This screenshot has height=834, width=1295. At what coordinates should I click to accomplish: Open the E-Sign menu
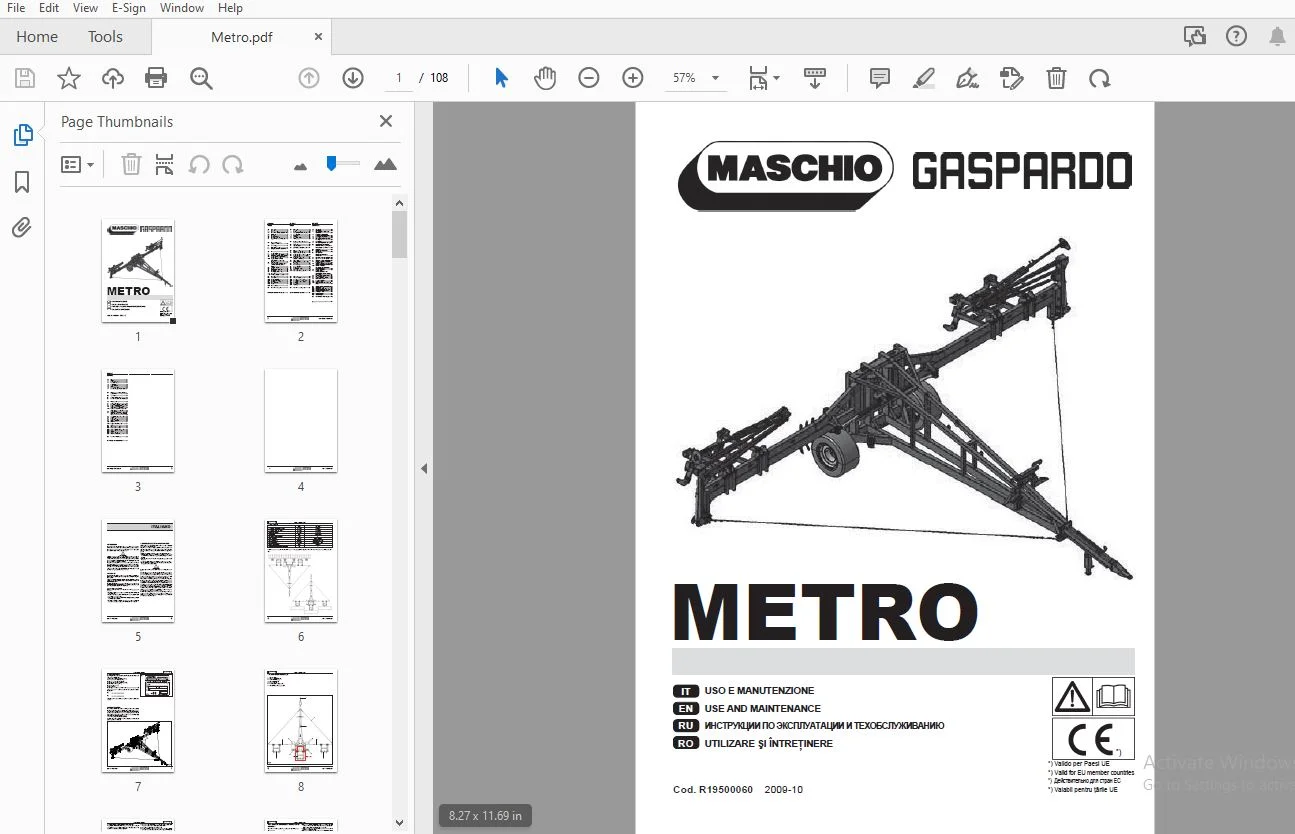128,8
